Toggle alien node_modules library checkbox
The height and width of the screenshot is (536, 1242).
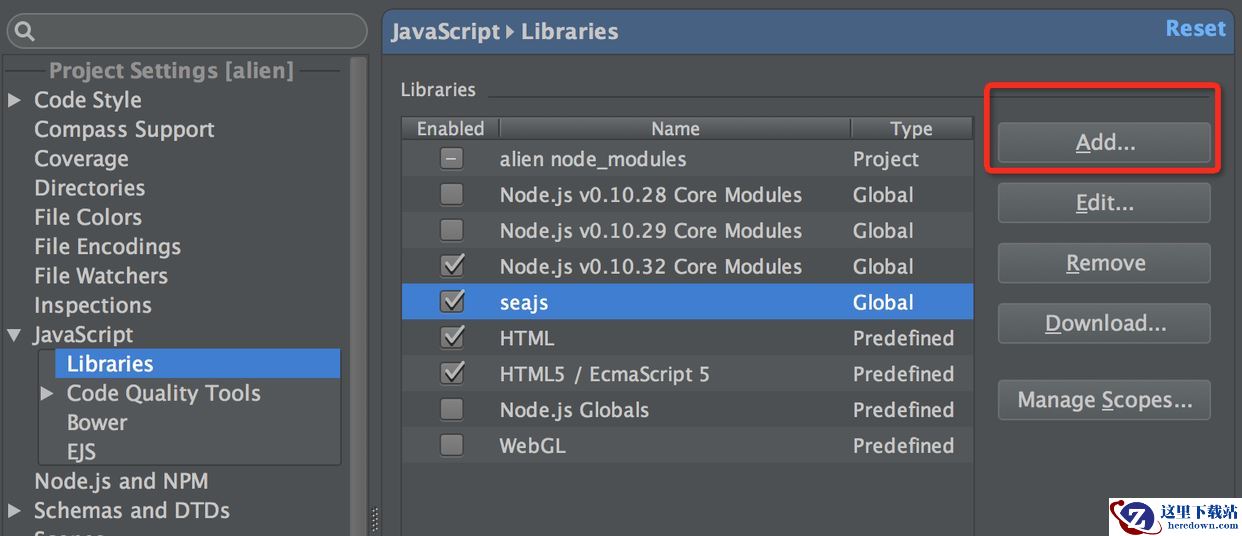coord(452,159)
